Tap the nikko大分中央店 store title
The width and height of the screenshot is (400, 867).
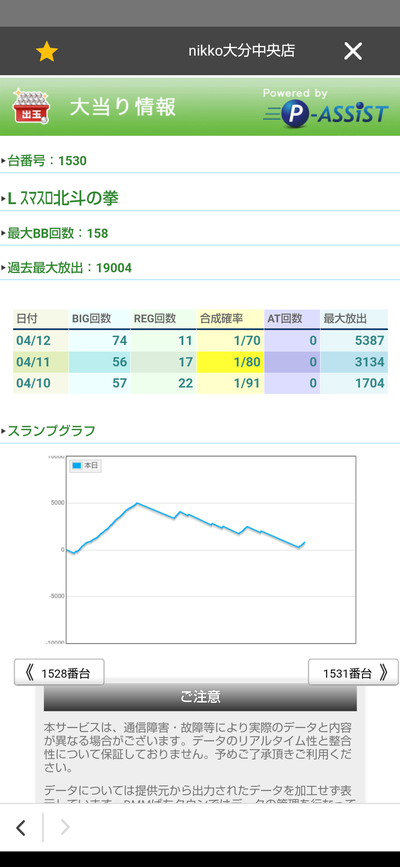242,51
